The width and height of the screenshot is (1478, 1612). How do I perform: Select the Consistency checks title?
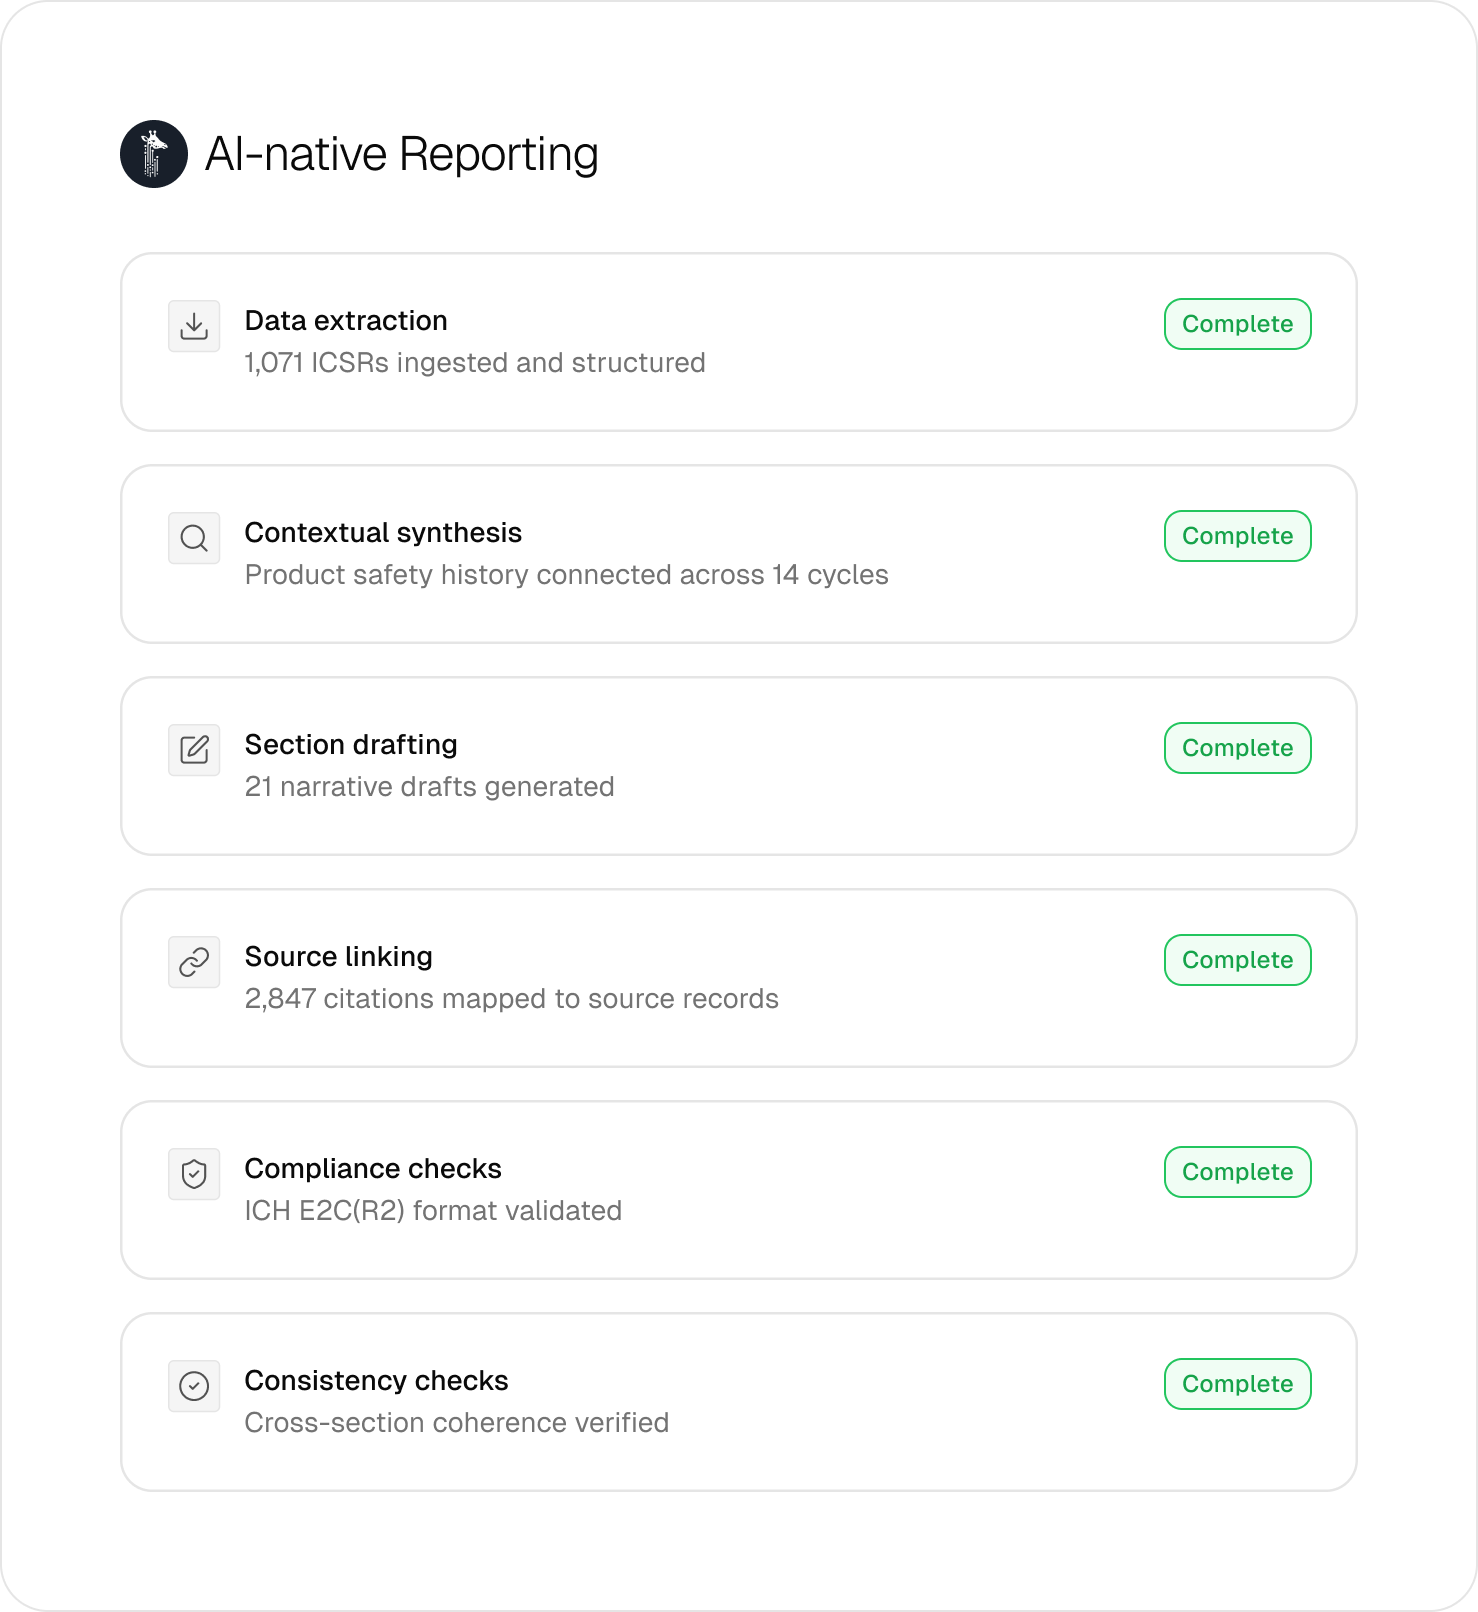tap(377, 1381)
